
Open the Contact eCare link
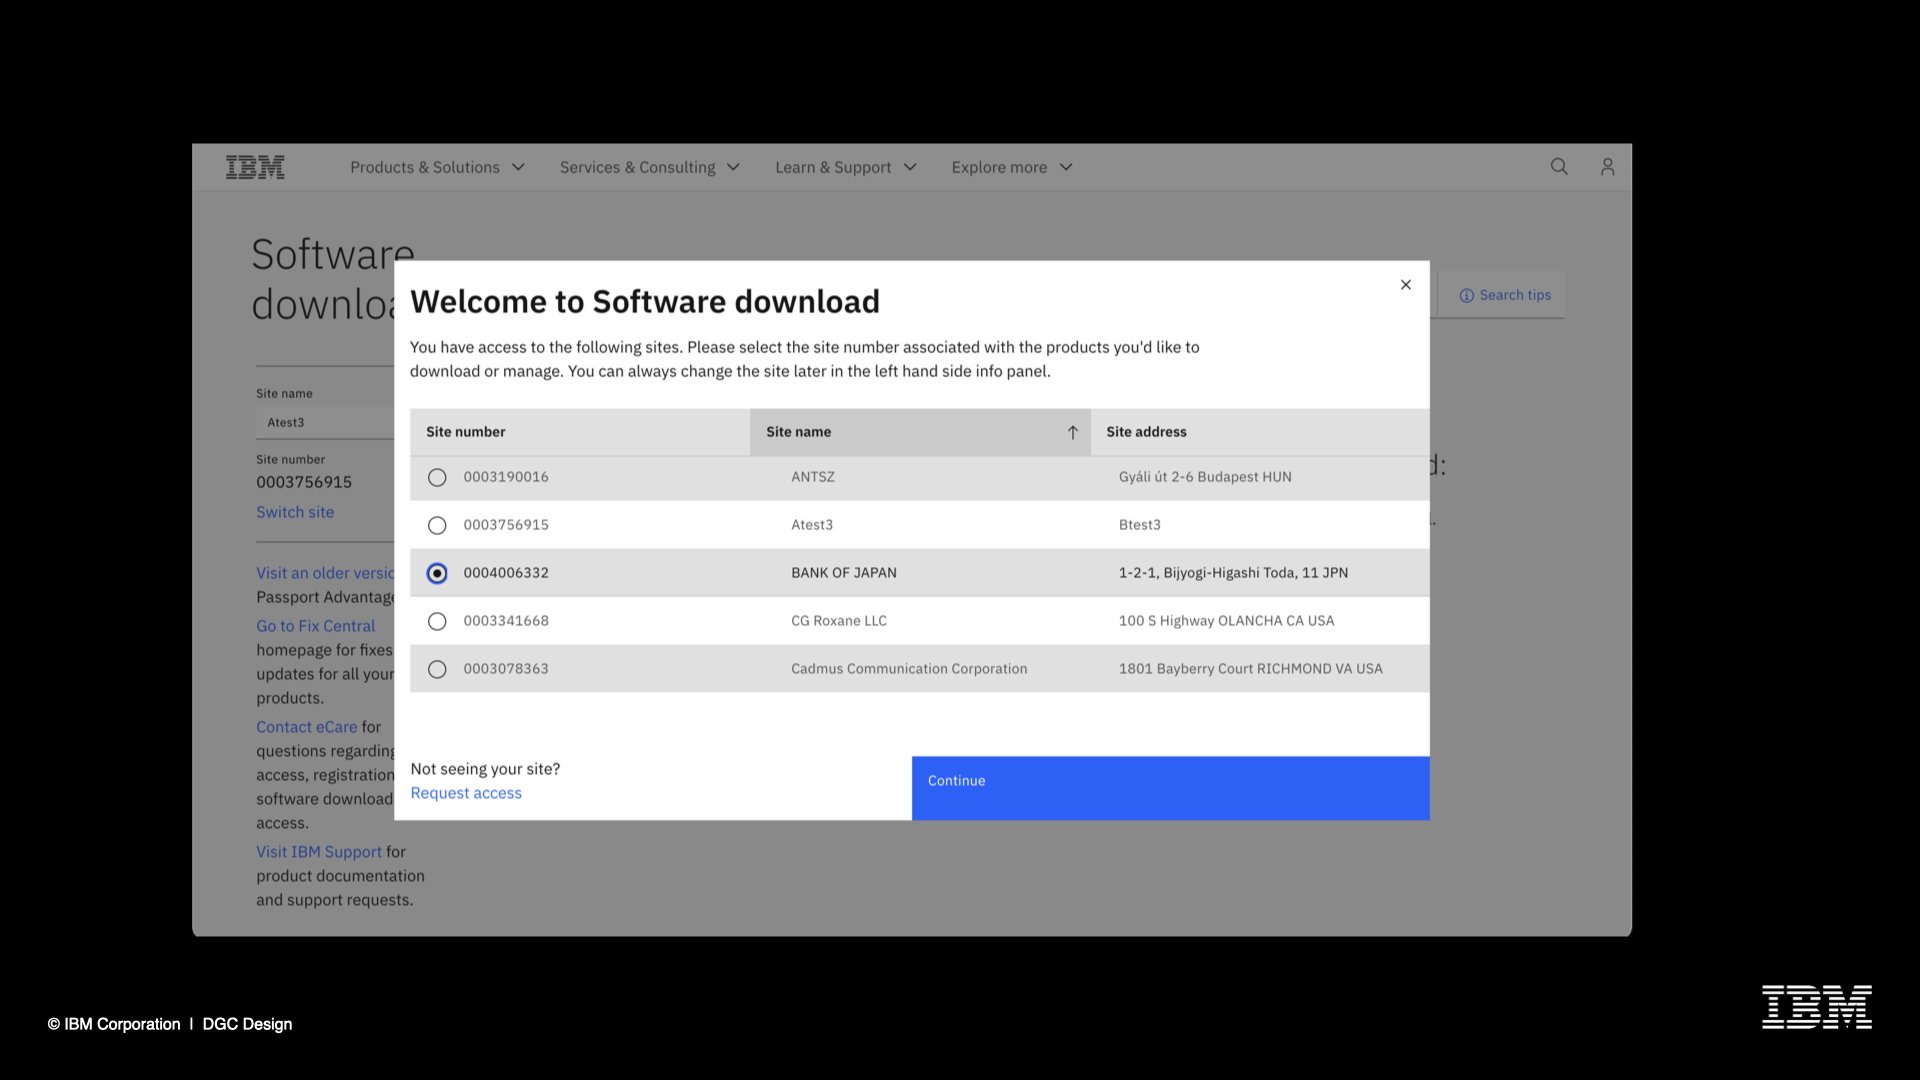pos(306,727)
